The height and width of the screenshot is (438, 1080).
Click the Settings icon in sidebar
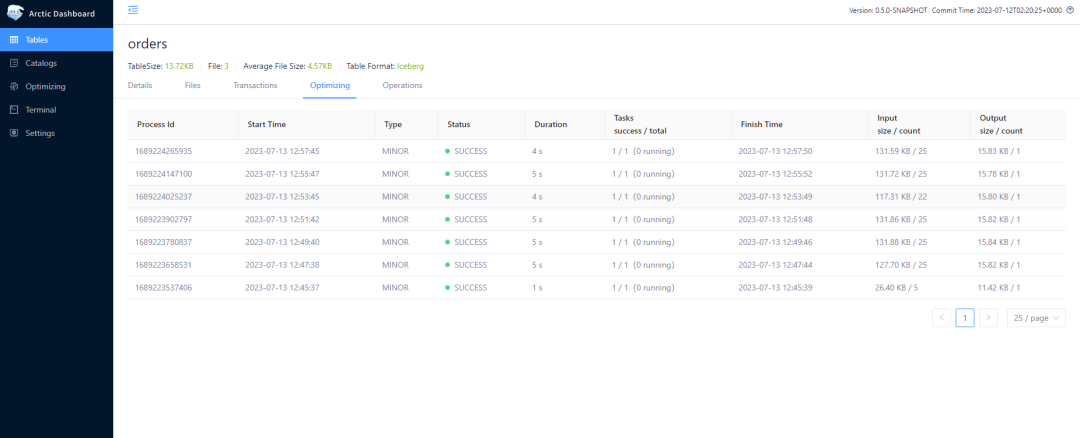point(14,133)
